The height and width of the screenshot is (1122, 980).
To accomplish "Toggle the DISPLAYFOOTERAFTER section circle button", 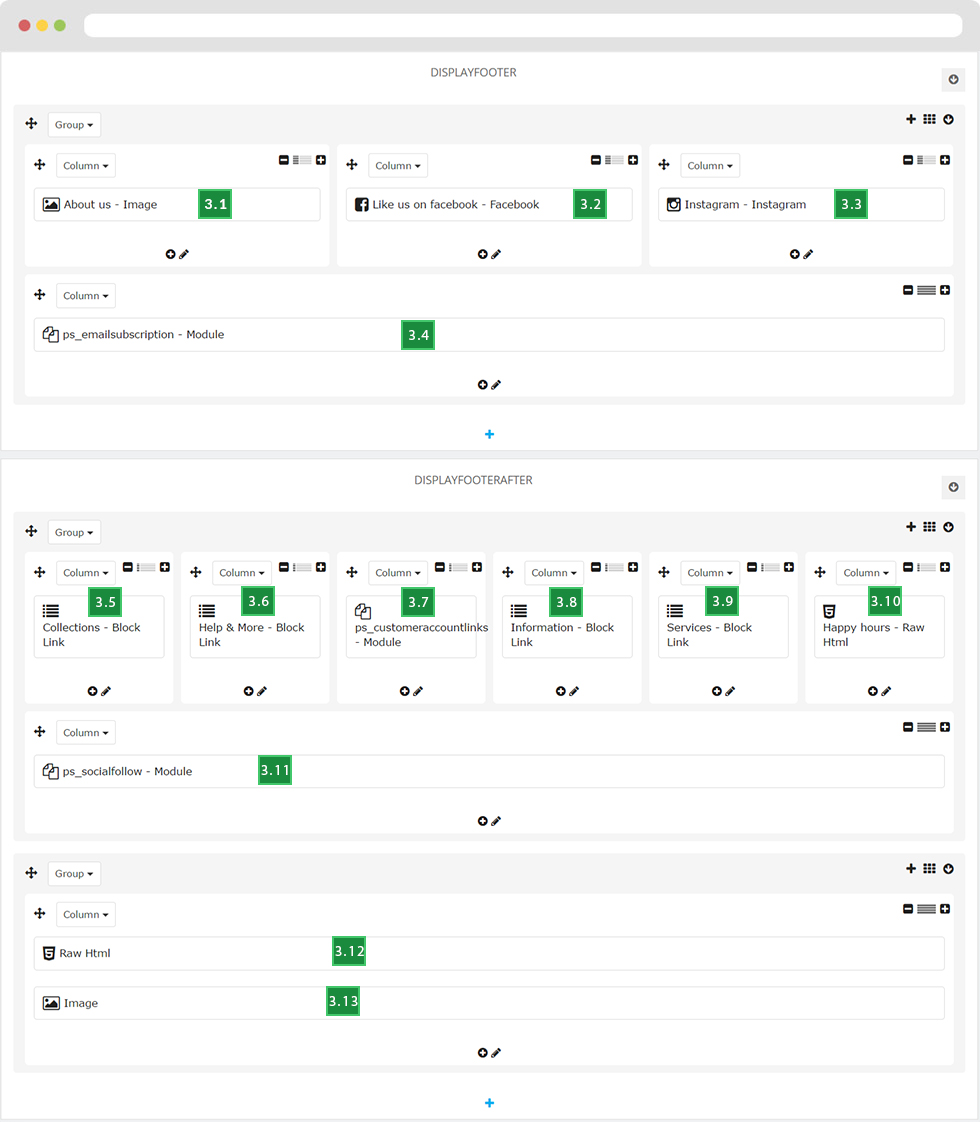I will tap(954, 487).
